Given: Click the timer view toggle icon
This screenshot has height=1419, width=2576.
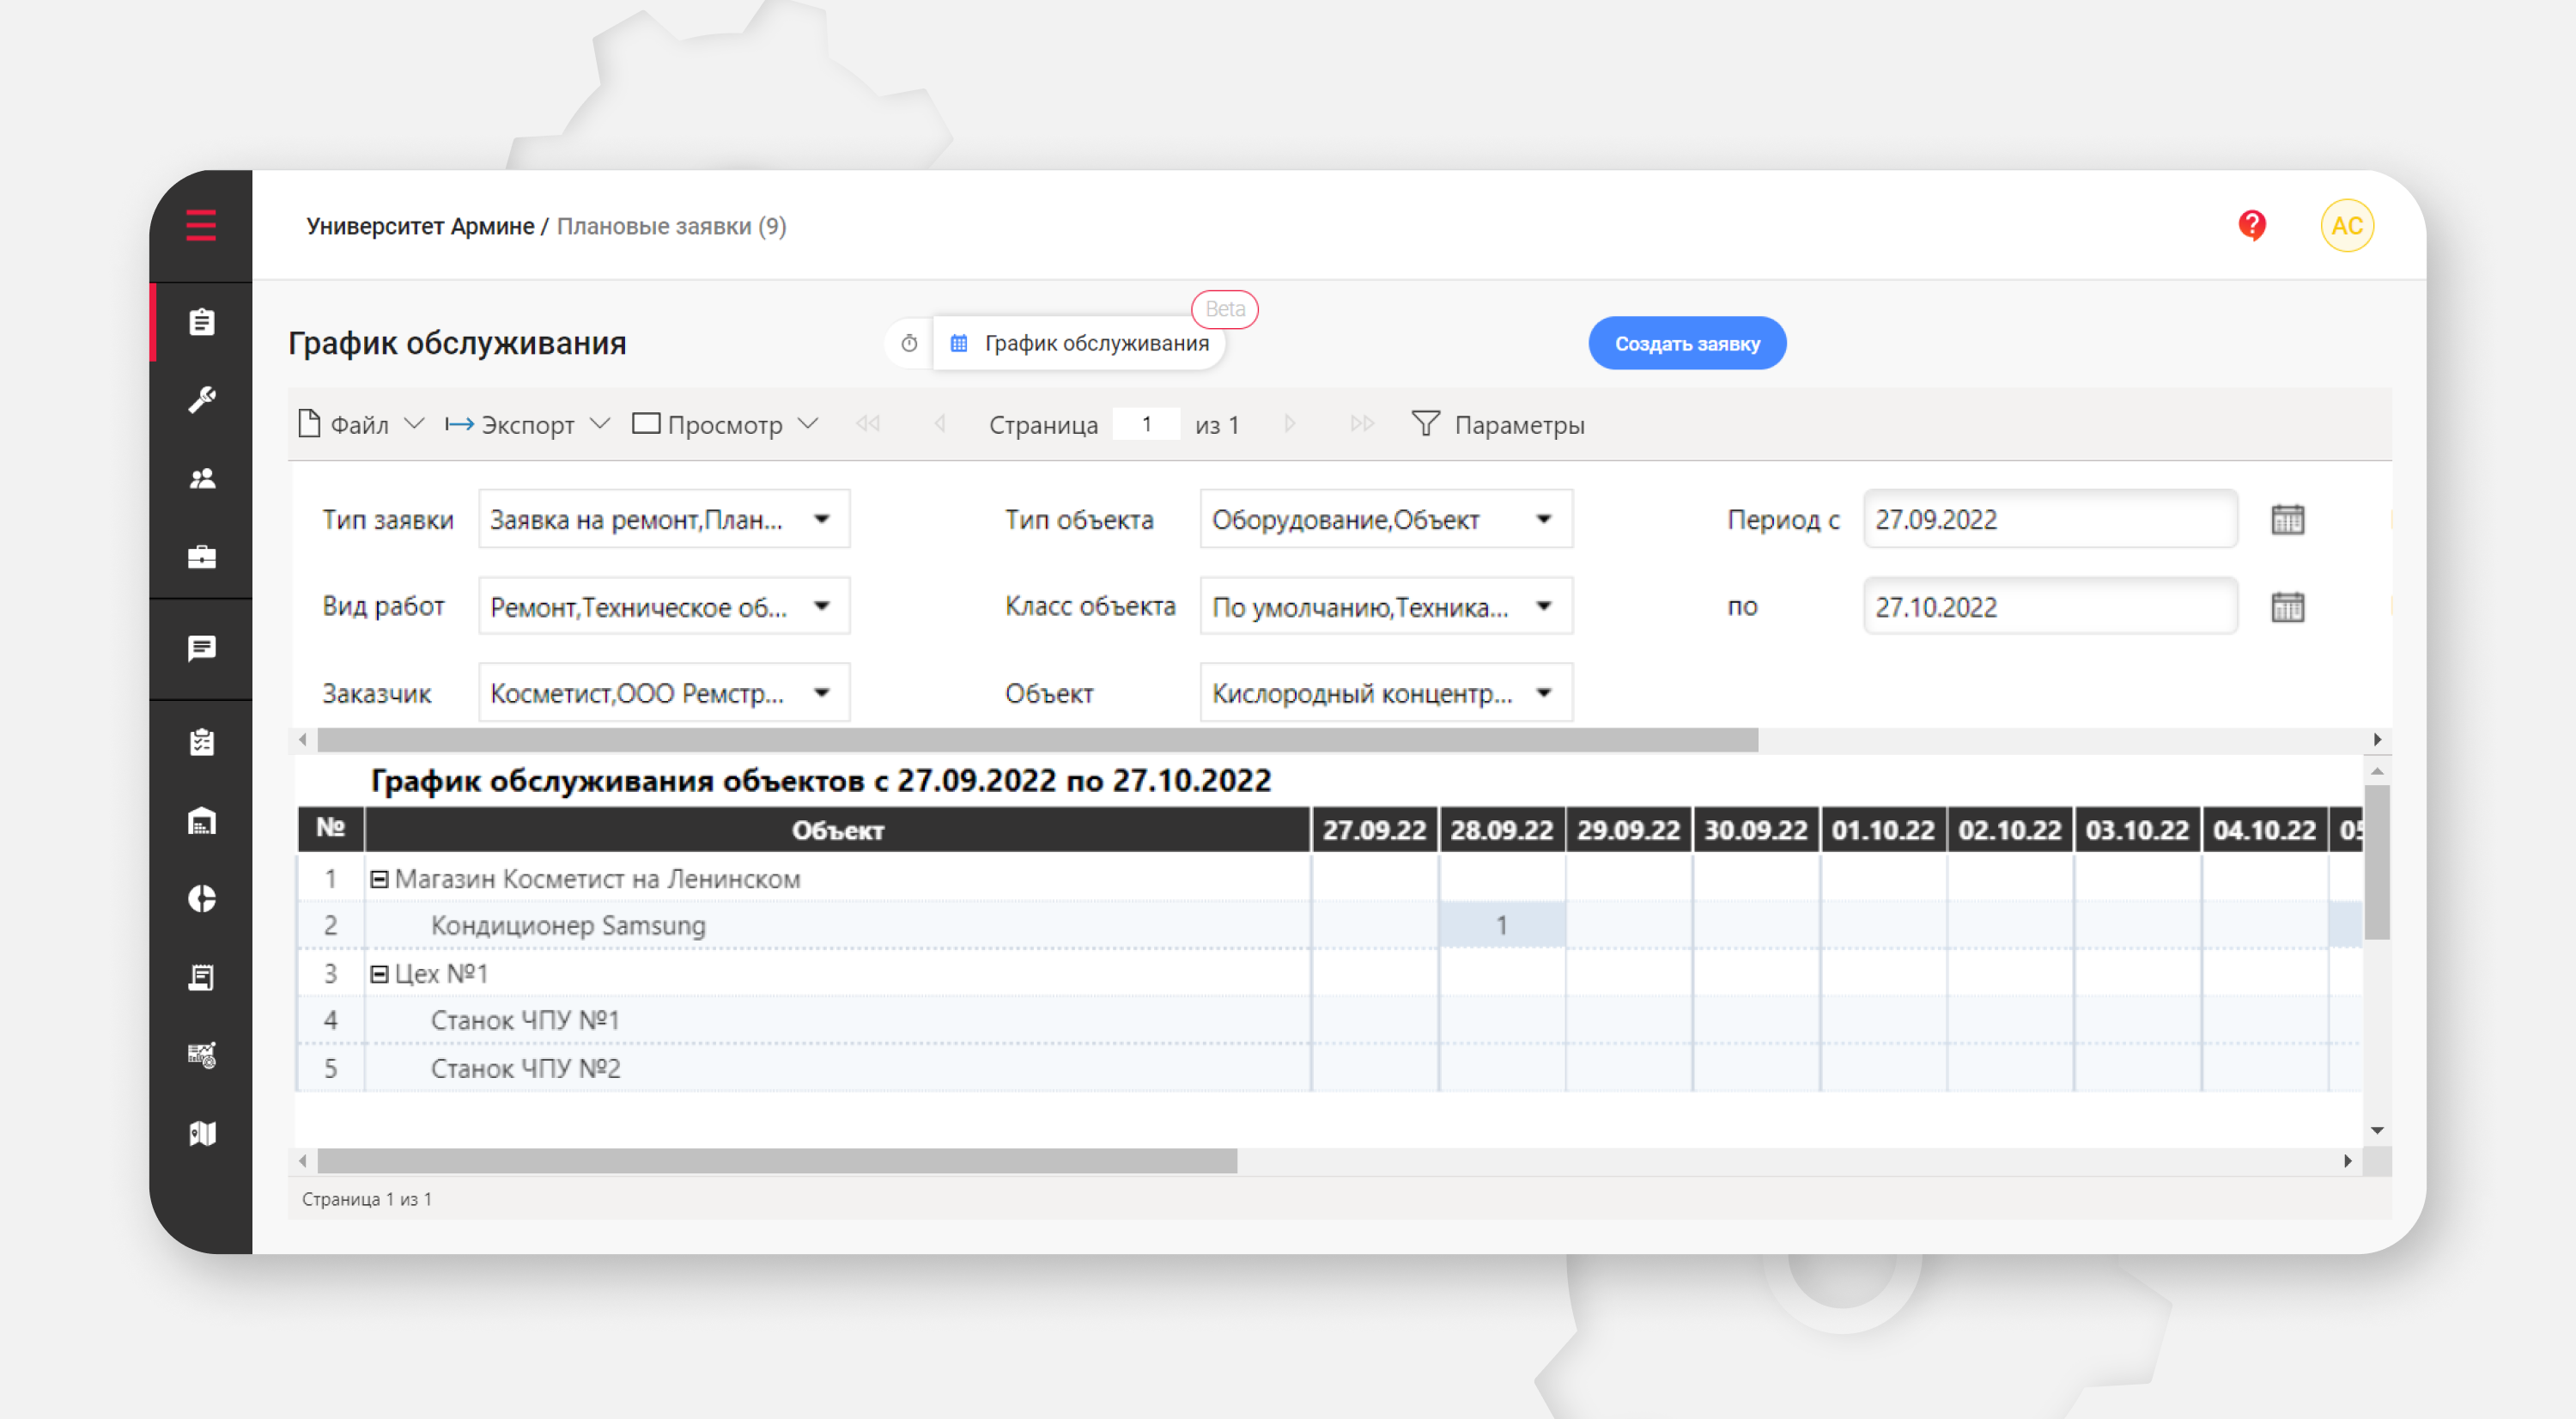Looking at the screenshot, I should click(x=909, y=343).
